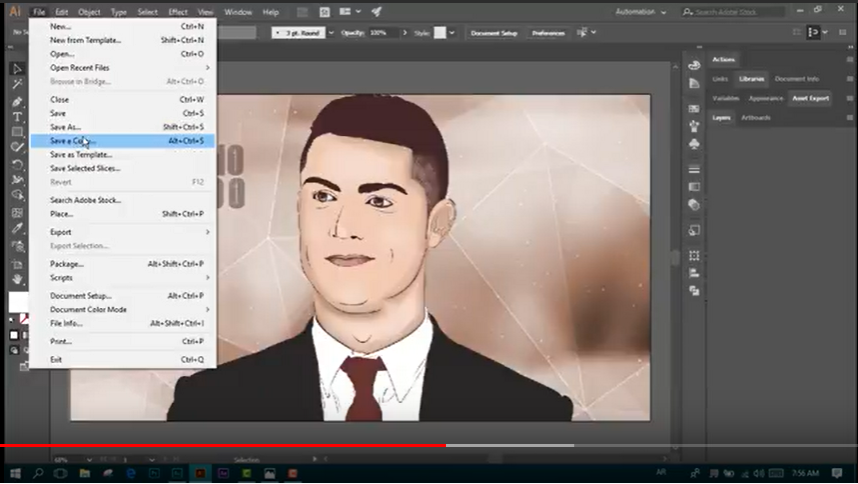Choose Place from the File menu
858x484 pixels.
pyautogui.click(x=123, y=214)
